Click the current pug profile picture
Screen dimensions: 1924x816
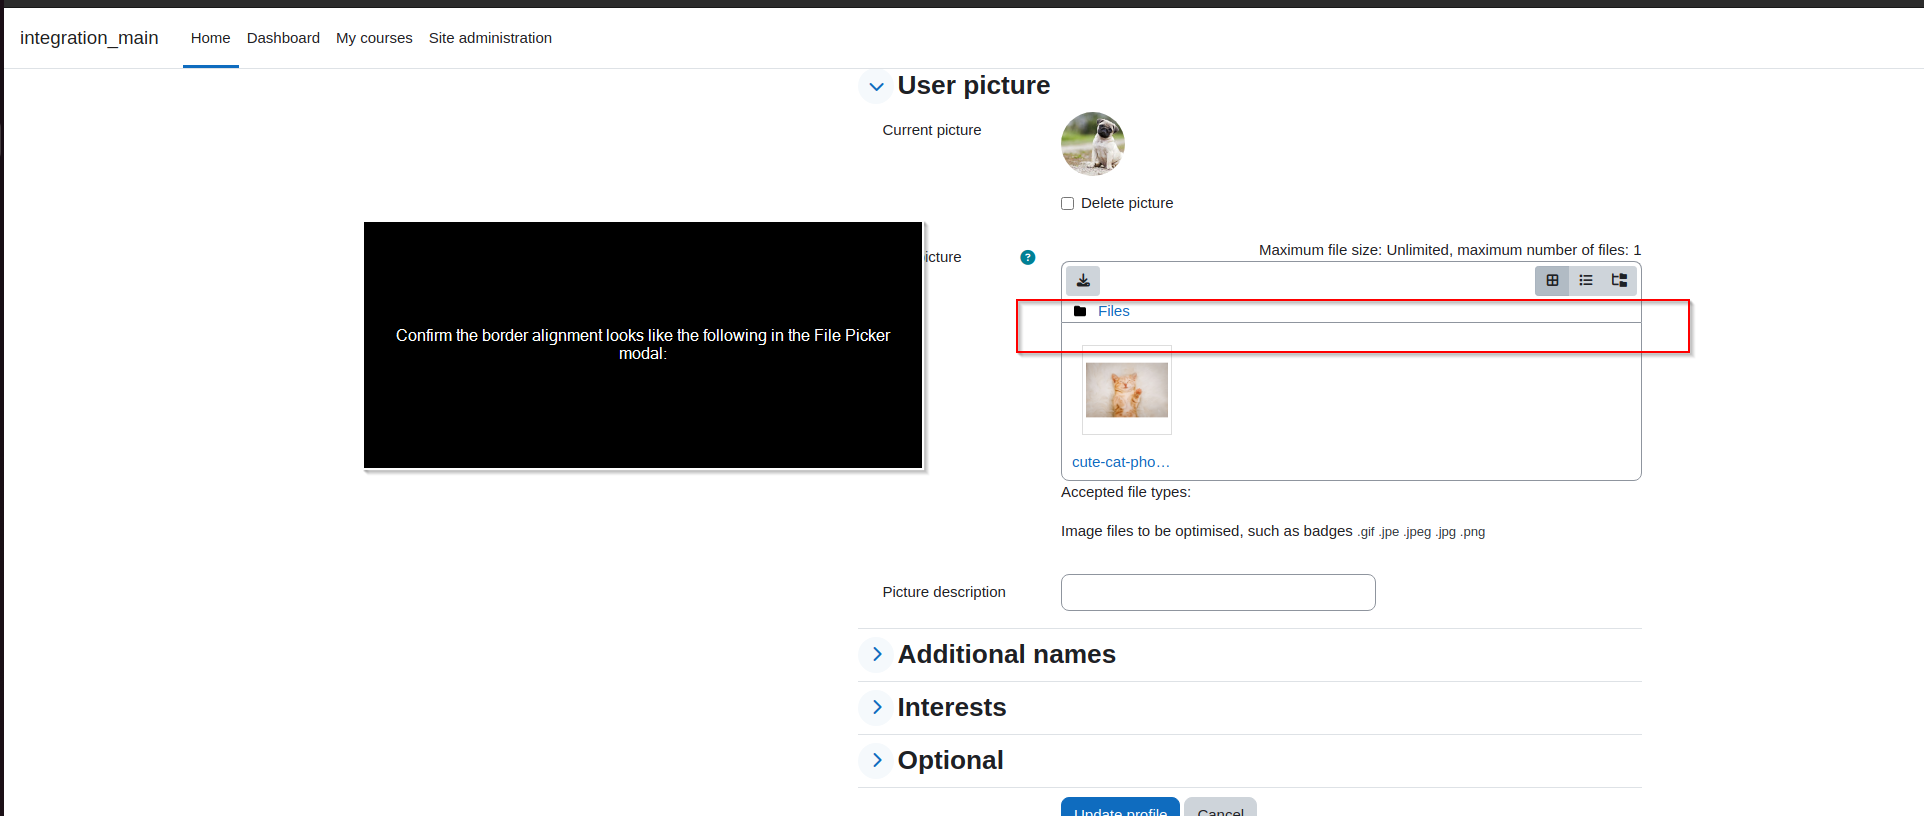(x=1093, y=144)
